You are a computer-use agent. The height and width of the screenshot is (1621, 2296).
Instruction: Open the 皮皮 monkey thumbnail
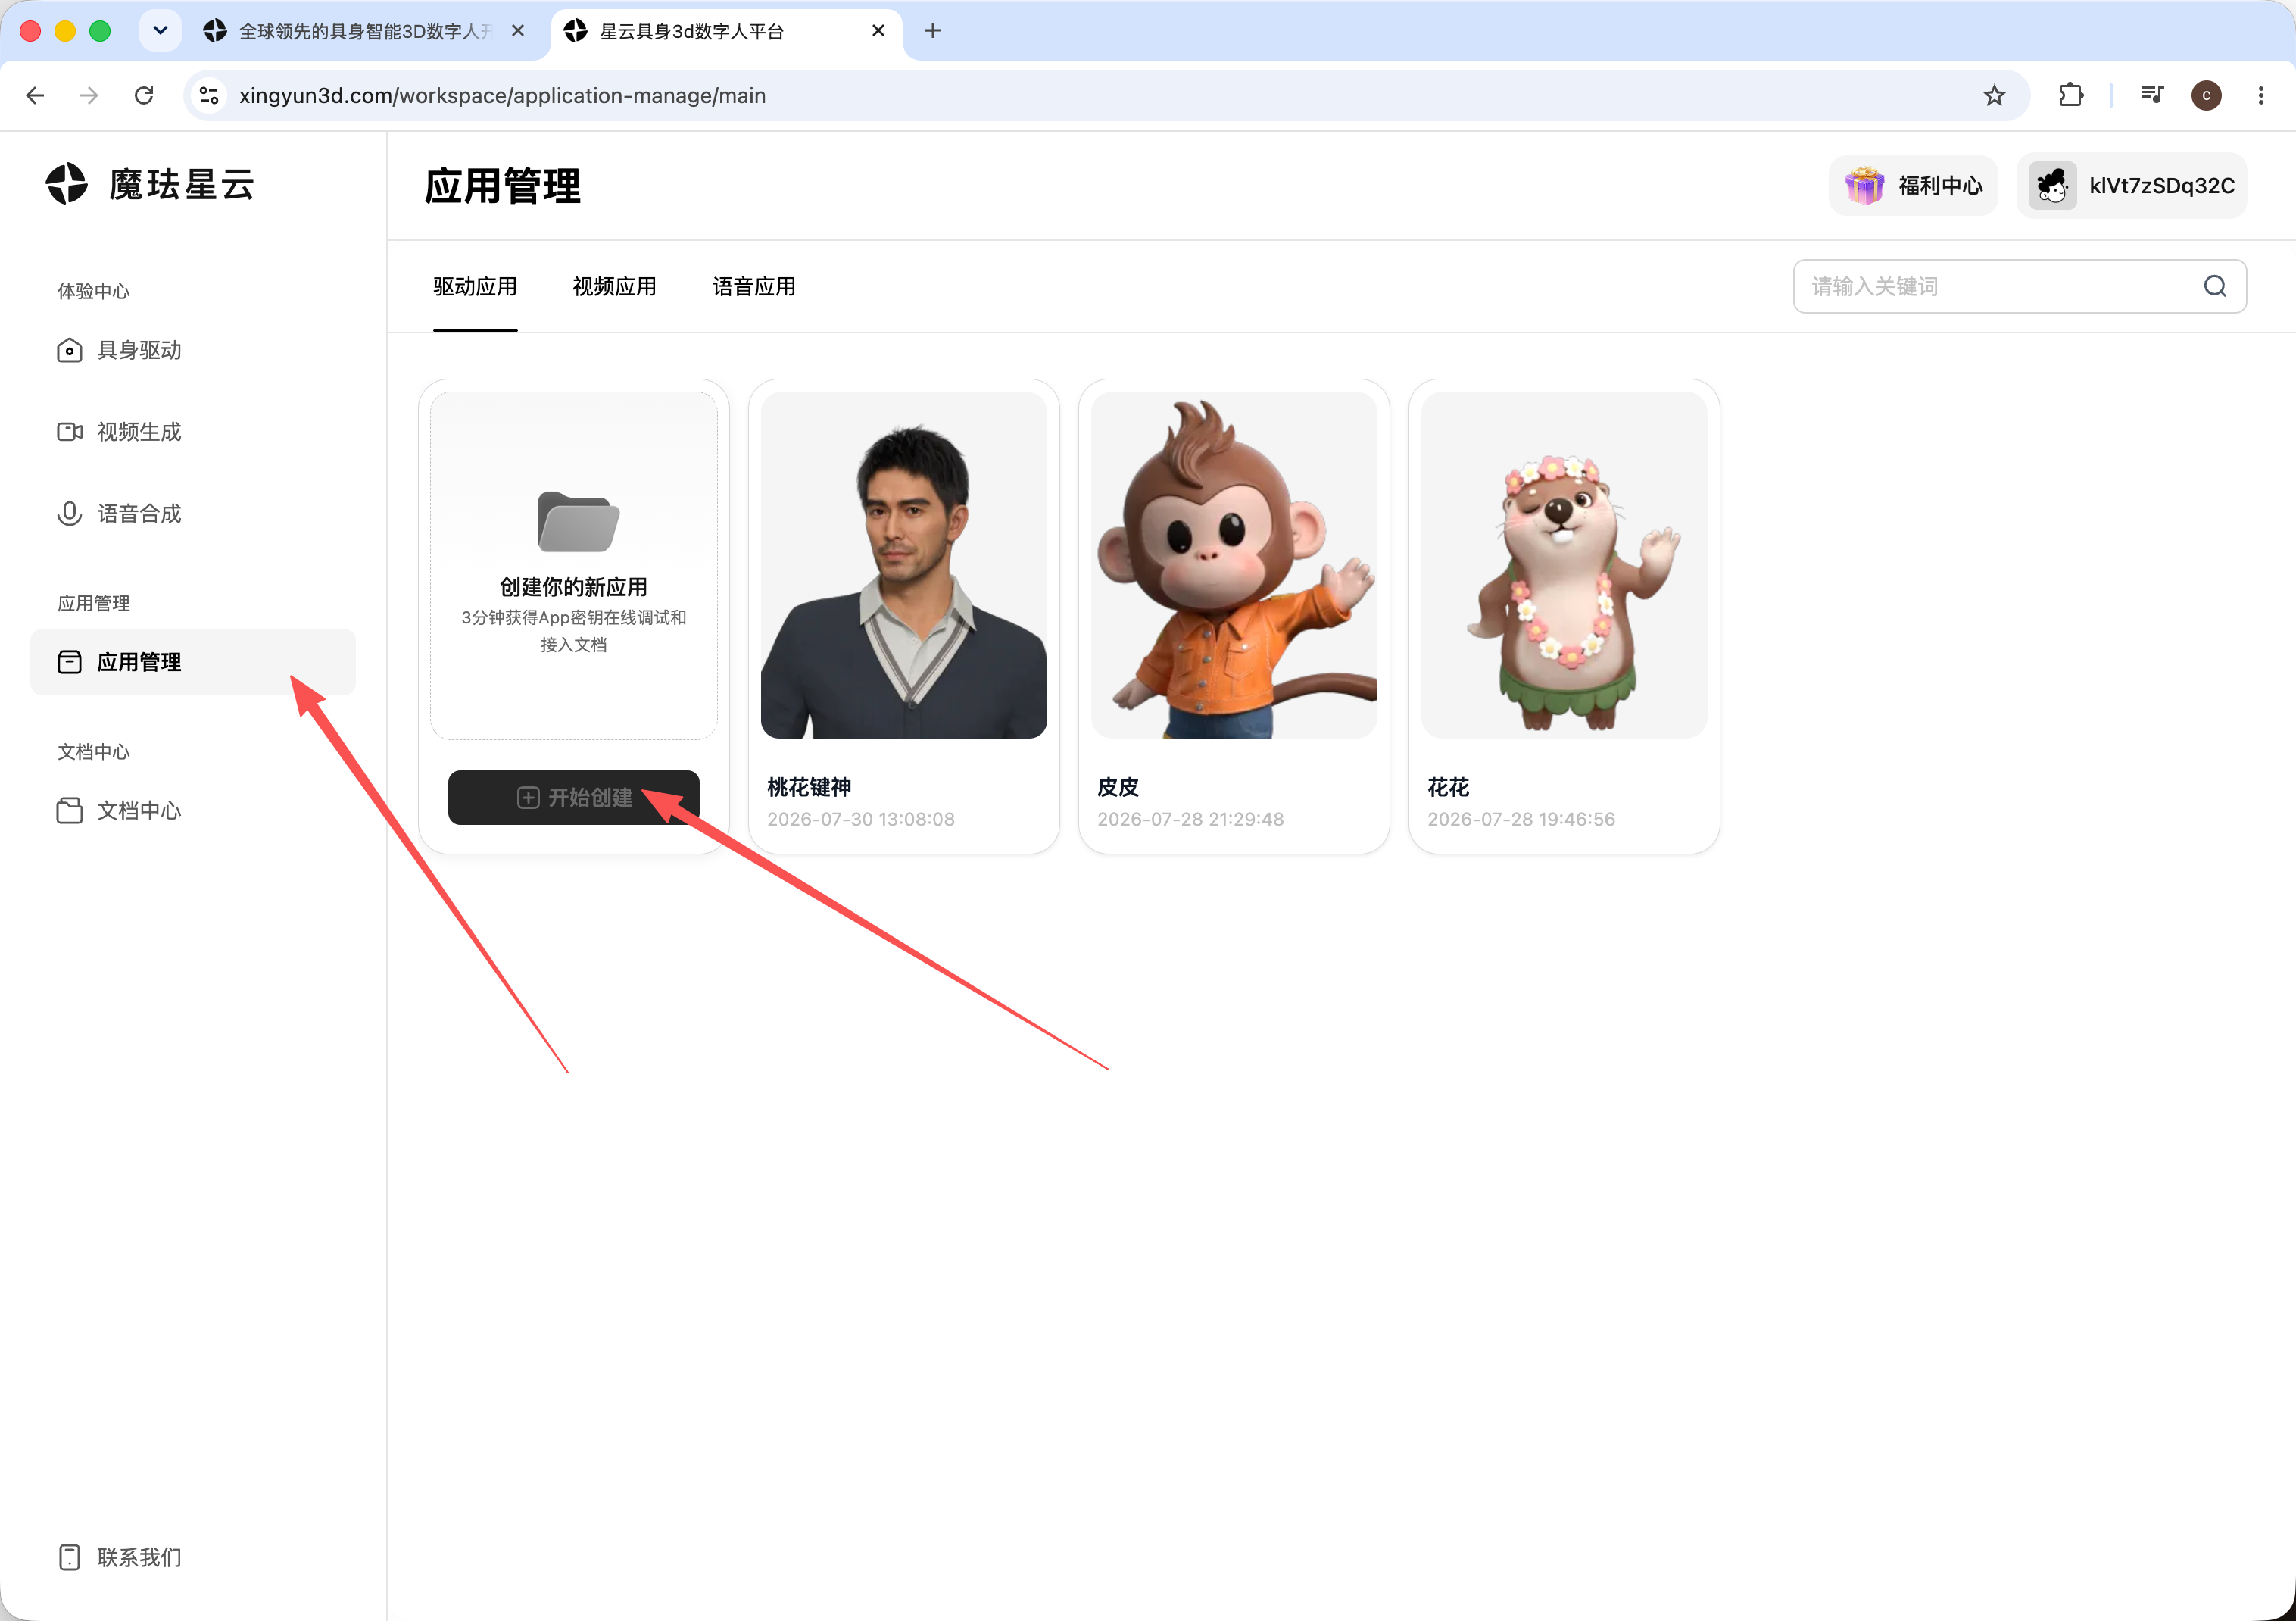[x=1234, y=565]
